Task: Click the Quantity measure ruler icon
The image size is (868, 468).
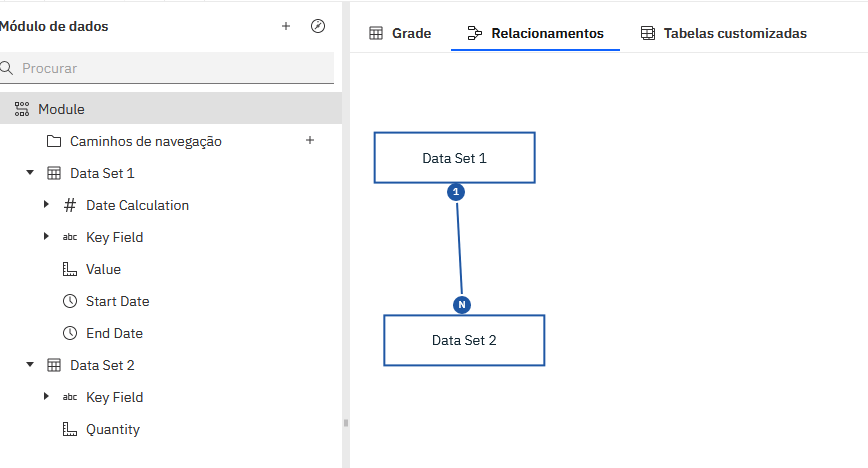Action: coord(70,429)
